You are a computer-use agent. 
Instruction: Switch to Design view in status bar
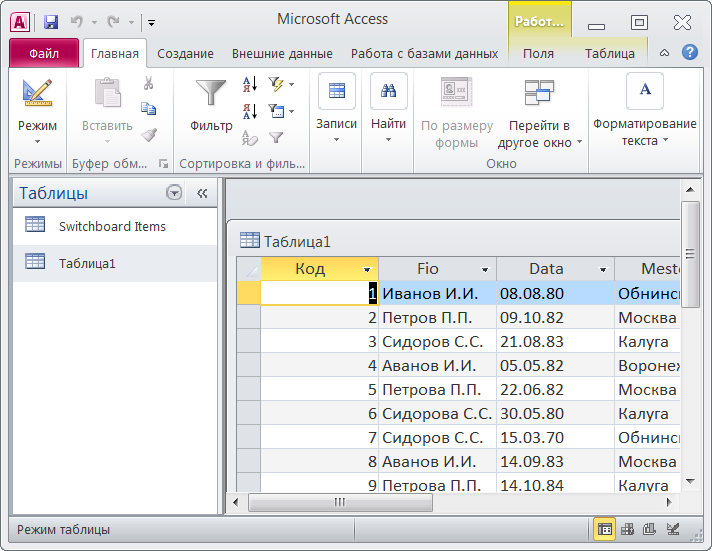(672, 529)
